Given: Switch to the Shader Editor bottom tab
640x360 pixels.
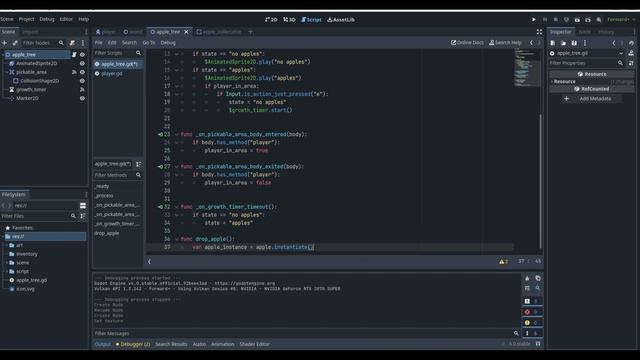Looking at the screenshot, I should click(254, 344).
